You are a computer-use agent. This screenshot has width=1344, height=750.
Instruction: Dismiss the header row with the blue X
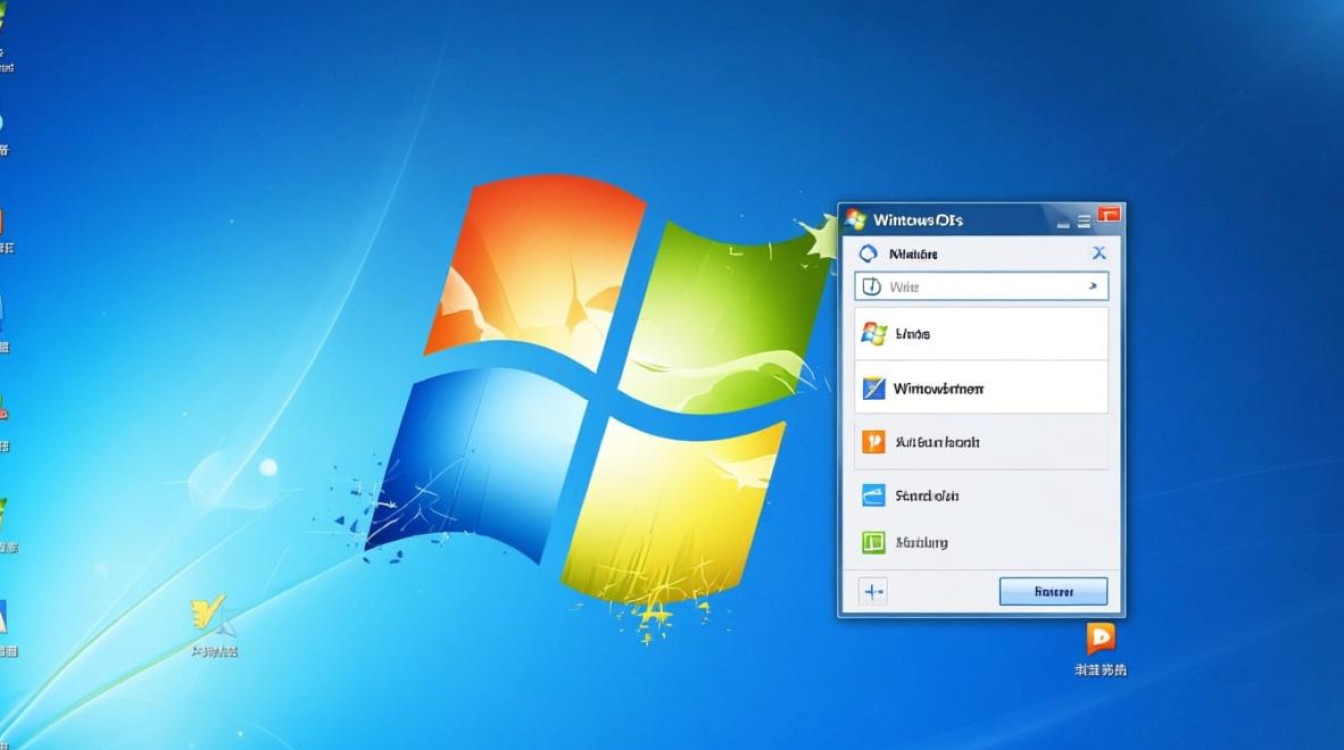pyautogui.click(x=1098, y=254)
